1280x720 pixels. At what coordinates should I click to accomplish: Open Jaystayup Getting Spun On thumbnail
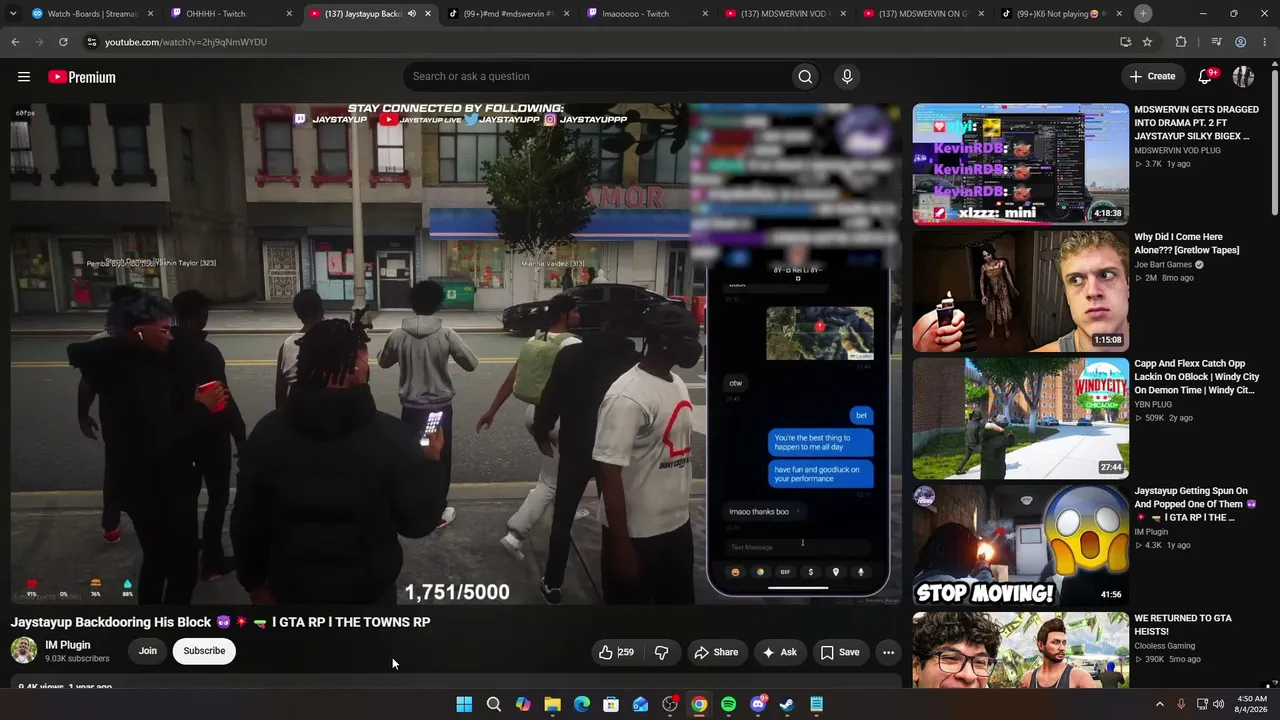point(1020,546)
